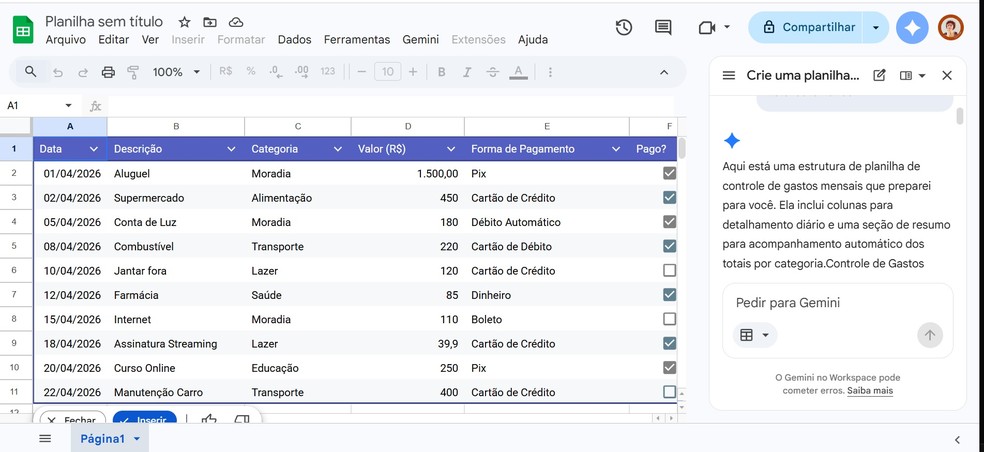984x452 pixels.
Task: Open the Data column filter dropdown
Action: pos(94,149)
